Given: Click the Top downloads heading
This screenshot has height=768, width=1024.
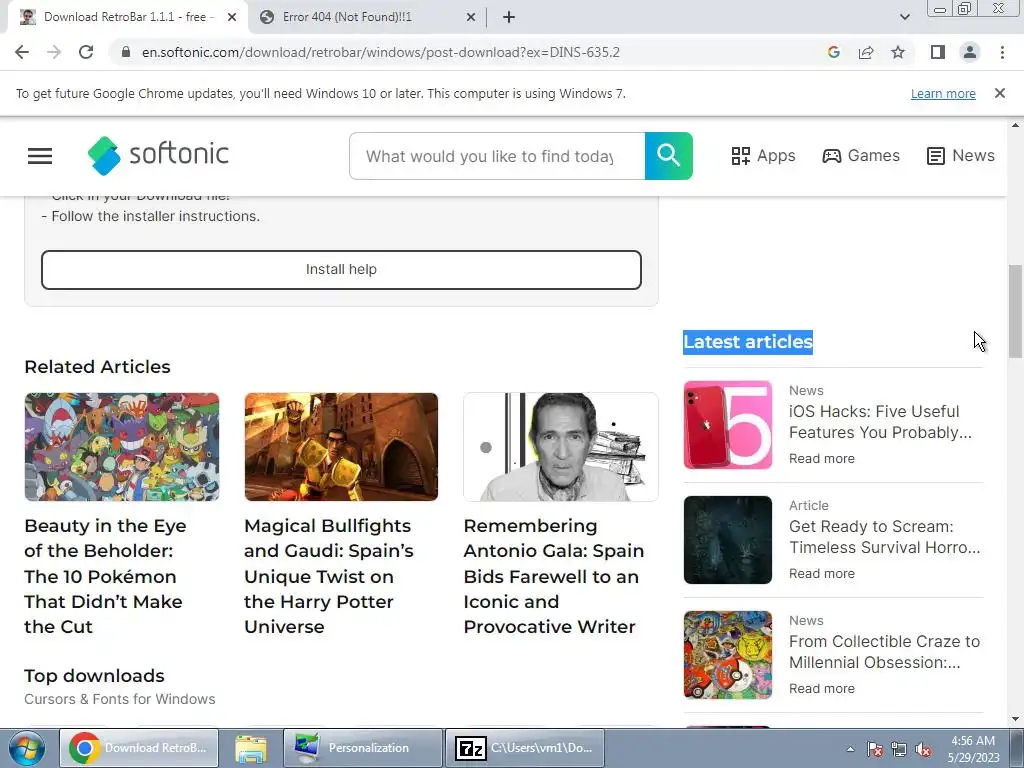Looking at the screenshot, I should (94, 676).
